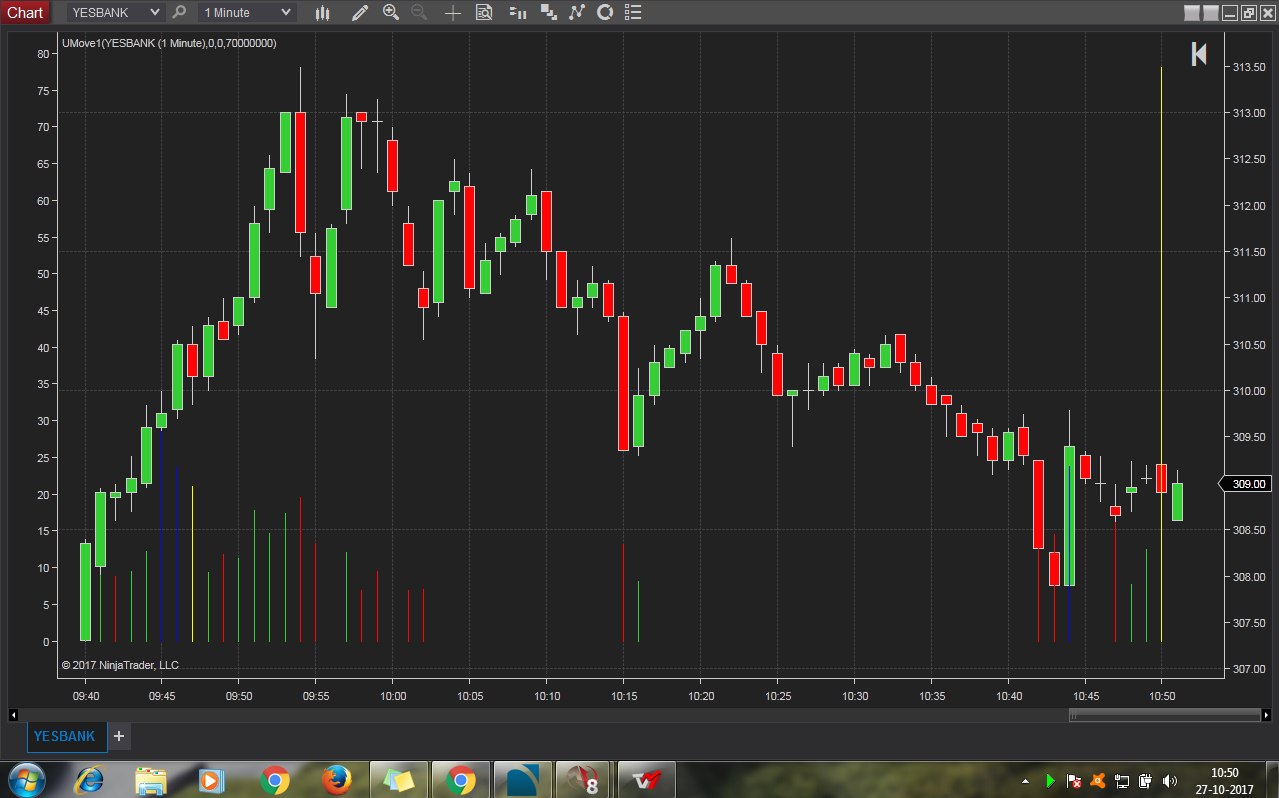The width and height of the screenshot is (1279, 798).
Task: Switch to the NinjaTrader taskbar item
Action: pos(523,780)
